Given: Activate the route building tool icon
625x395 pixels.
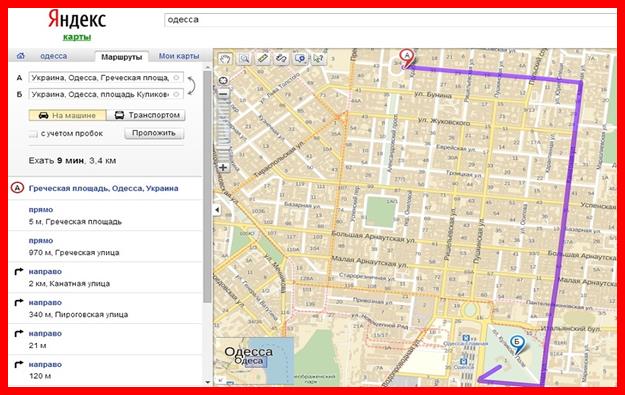Looking at the screenshot, I should pyautogui.click(x=281, y=59).
